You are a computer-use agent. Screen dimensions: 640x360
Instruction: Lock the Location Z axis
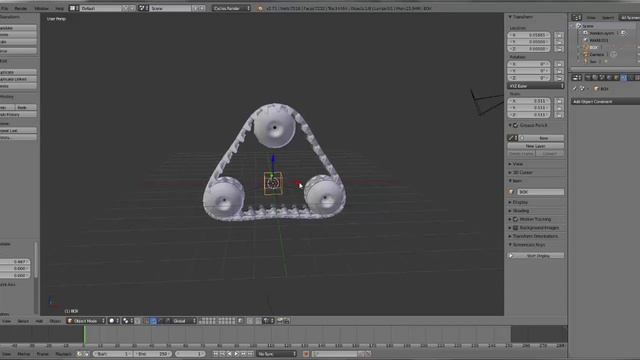point(559,49)
